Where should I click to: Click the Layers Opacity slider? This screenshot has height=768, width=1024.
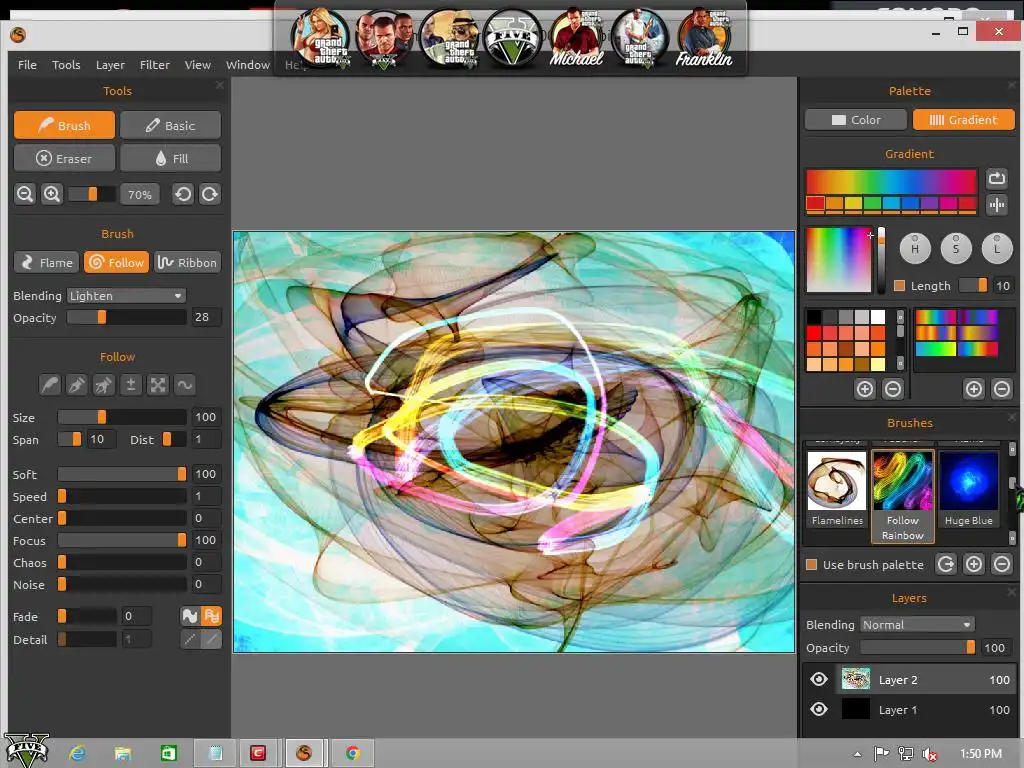click(x=918, y=647)
